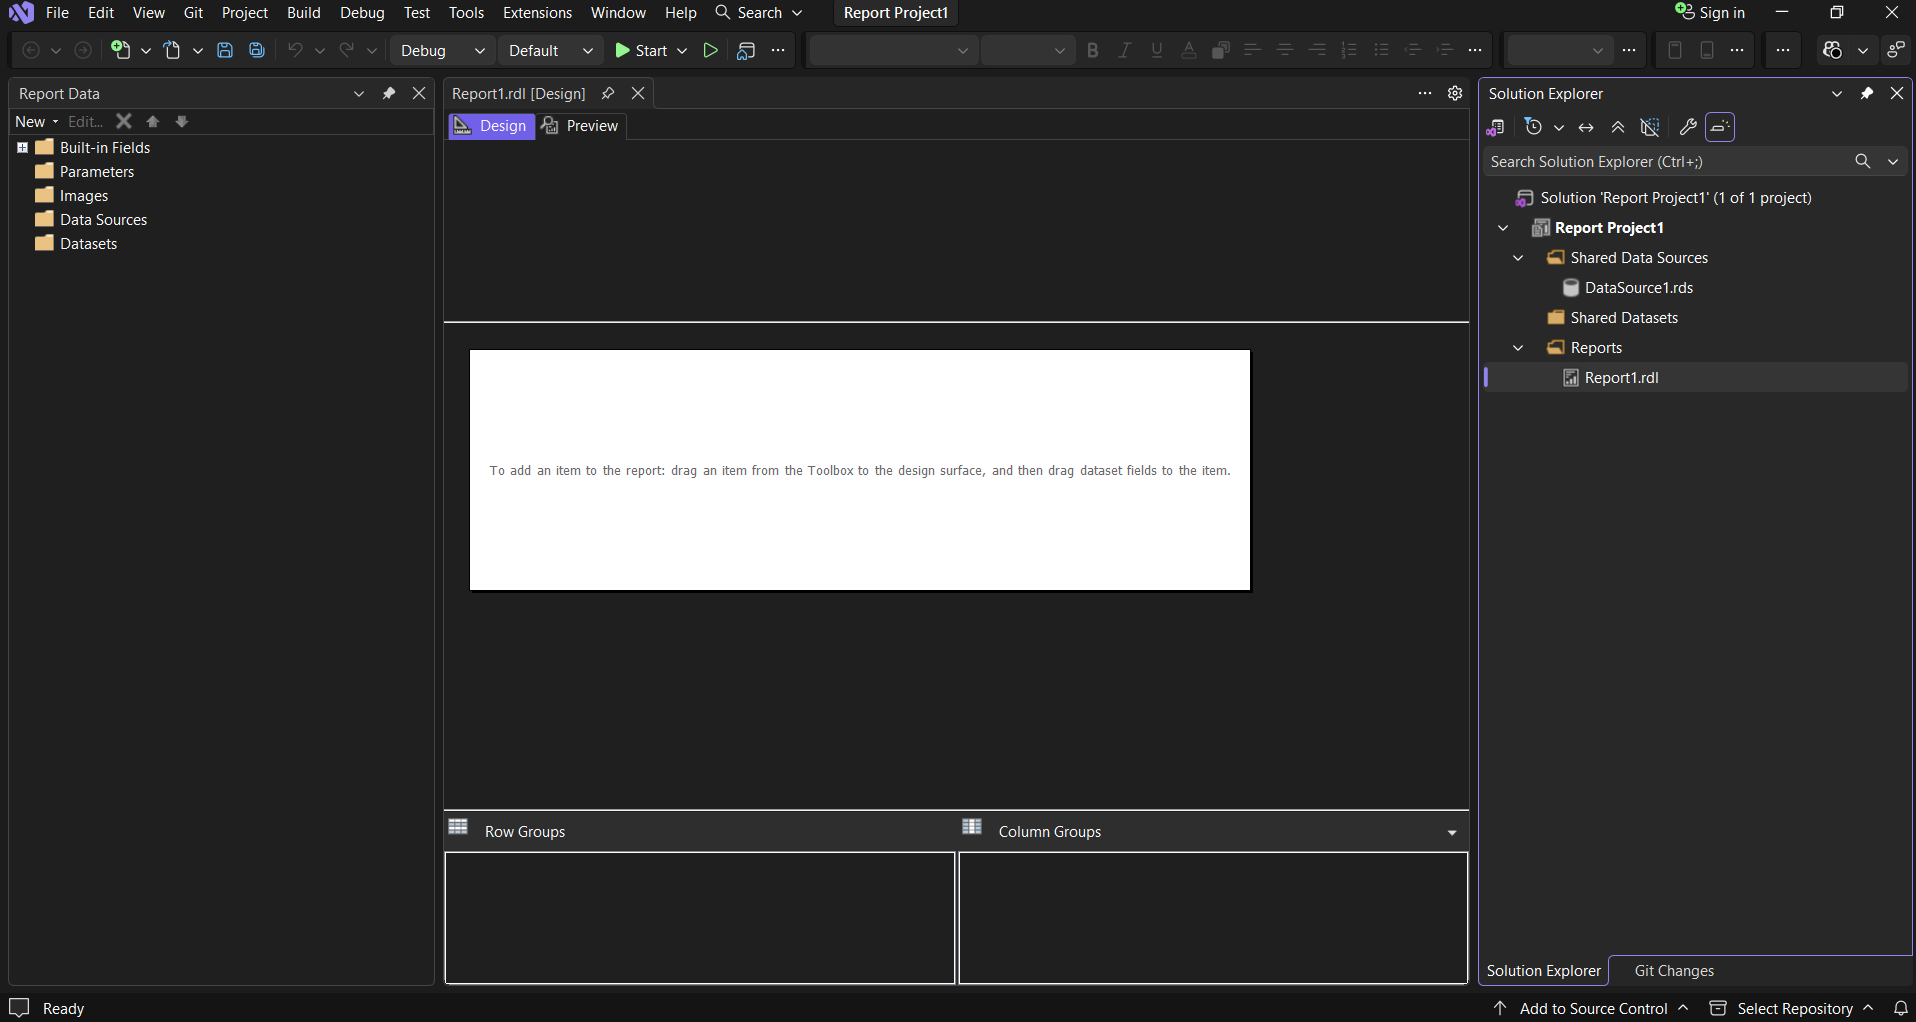The height and width of the screenshot is (1022, 1916).
Task: Click the Start debugging button
Action: [642, 50]
